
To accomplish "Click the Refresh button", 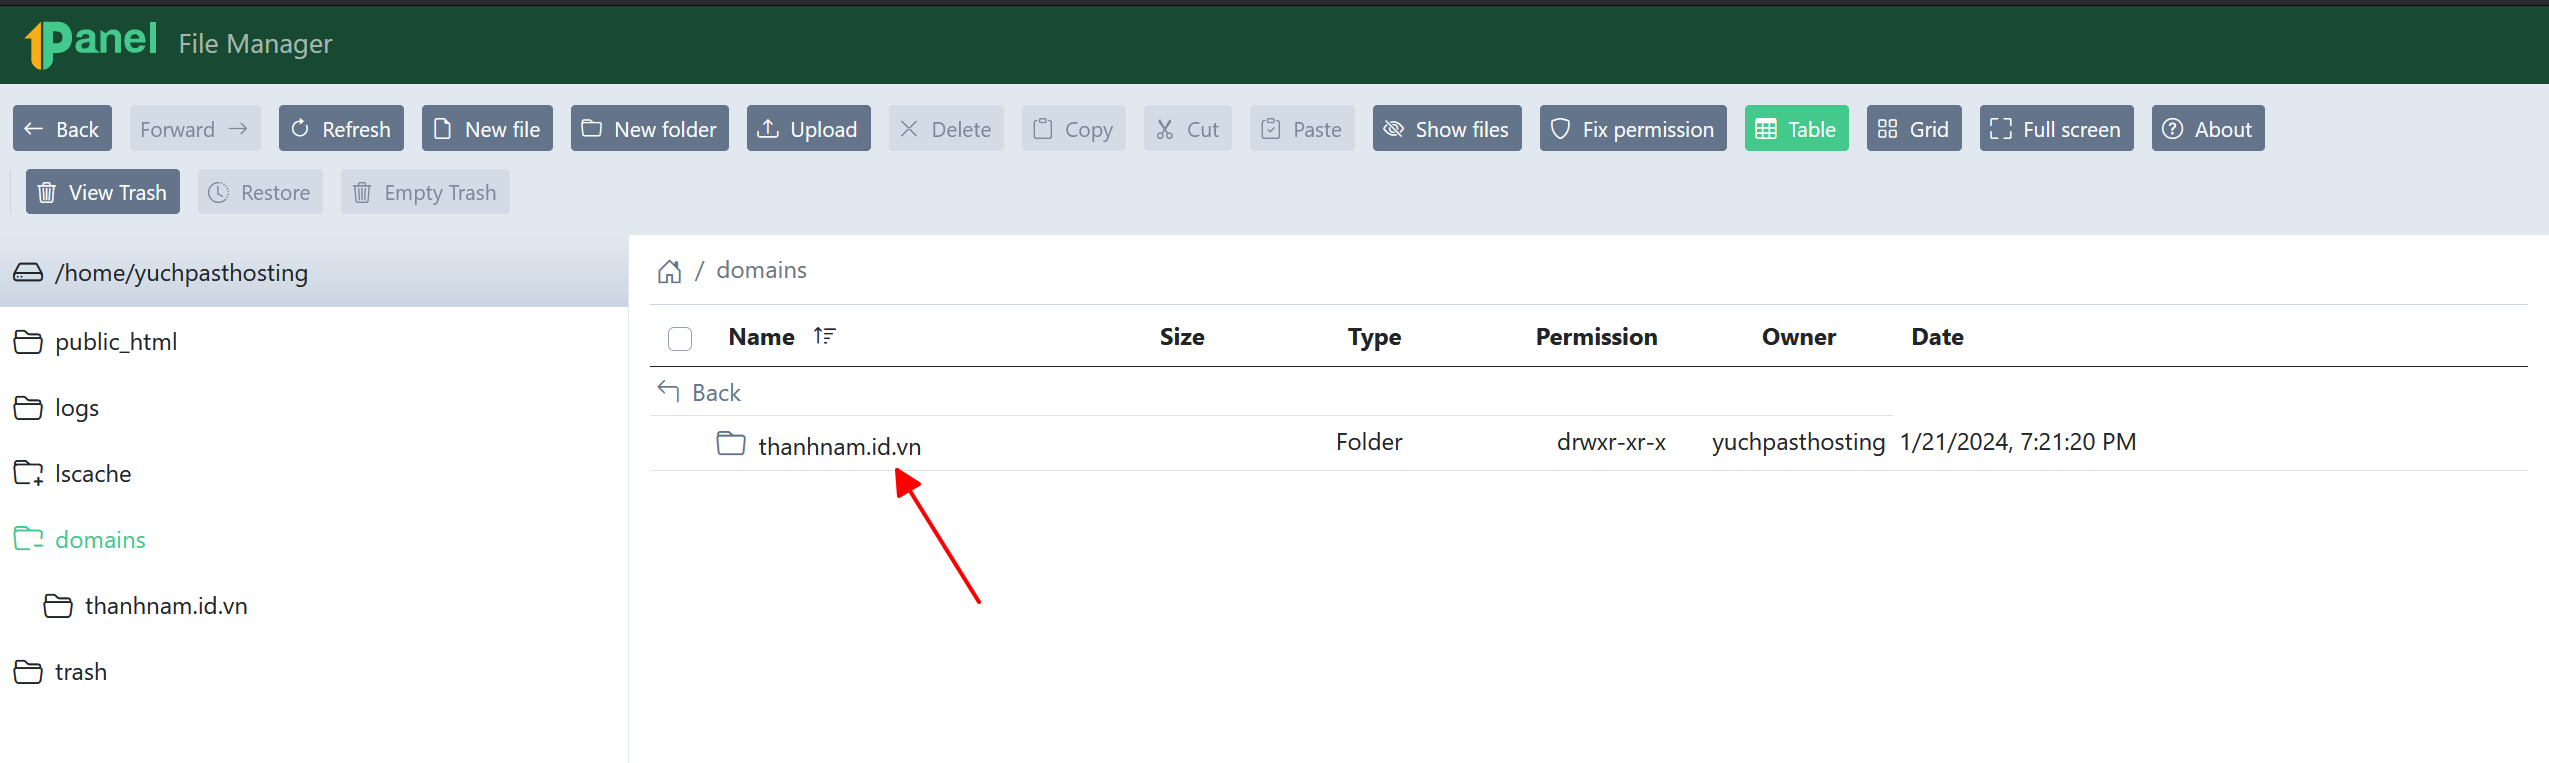I will [x=341, y=129].
